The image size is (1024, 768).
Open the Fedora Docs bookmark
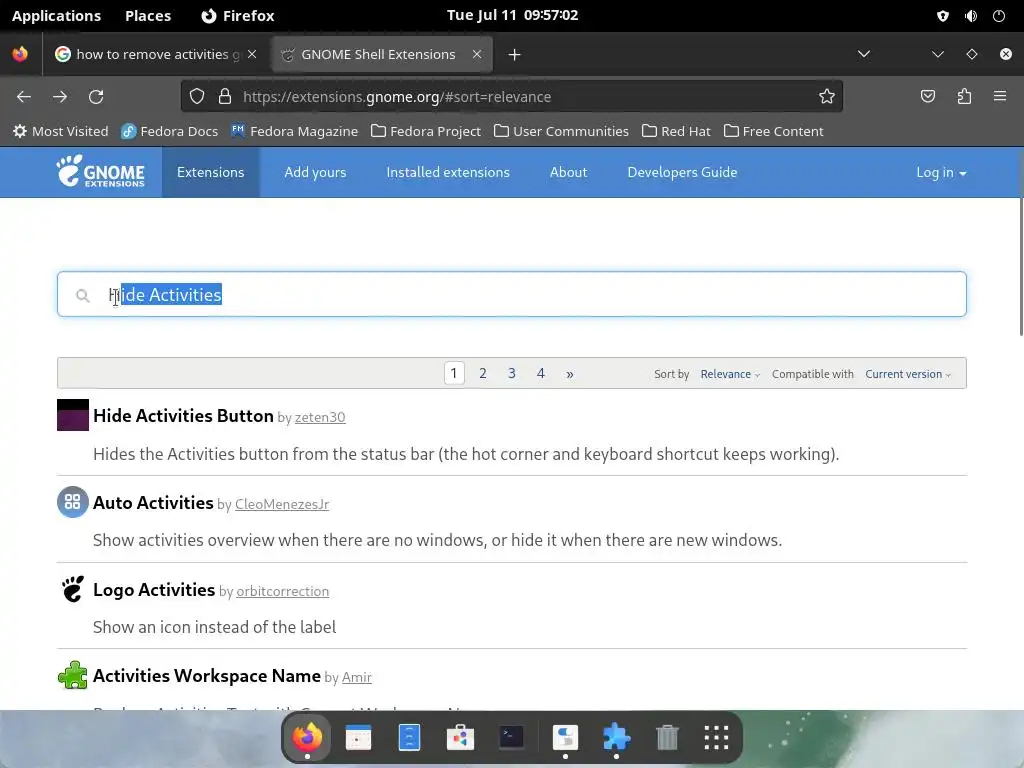pyautogui.click(x=170, y=131)
